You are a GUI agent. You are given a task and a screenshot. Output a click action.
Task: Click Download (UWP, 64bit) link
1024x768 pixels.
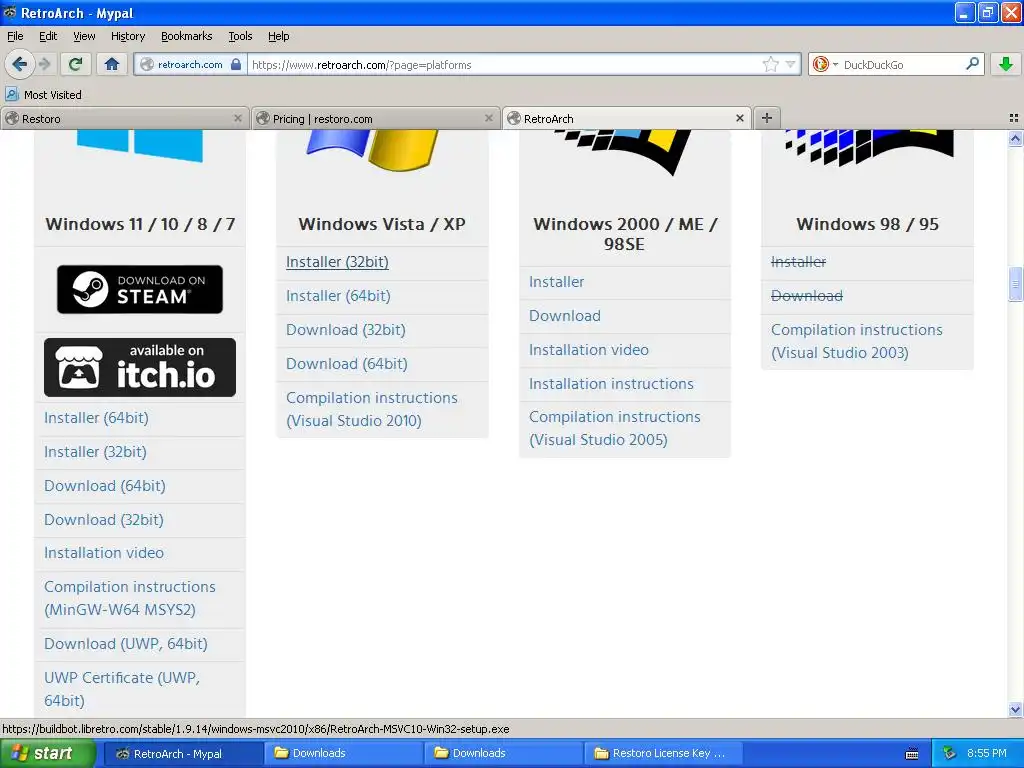click(x=125, y=643)
